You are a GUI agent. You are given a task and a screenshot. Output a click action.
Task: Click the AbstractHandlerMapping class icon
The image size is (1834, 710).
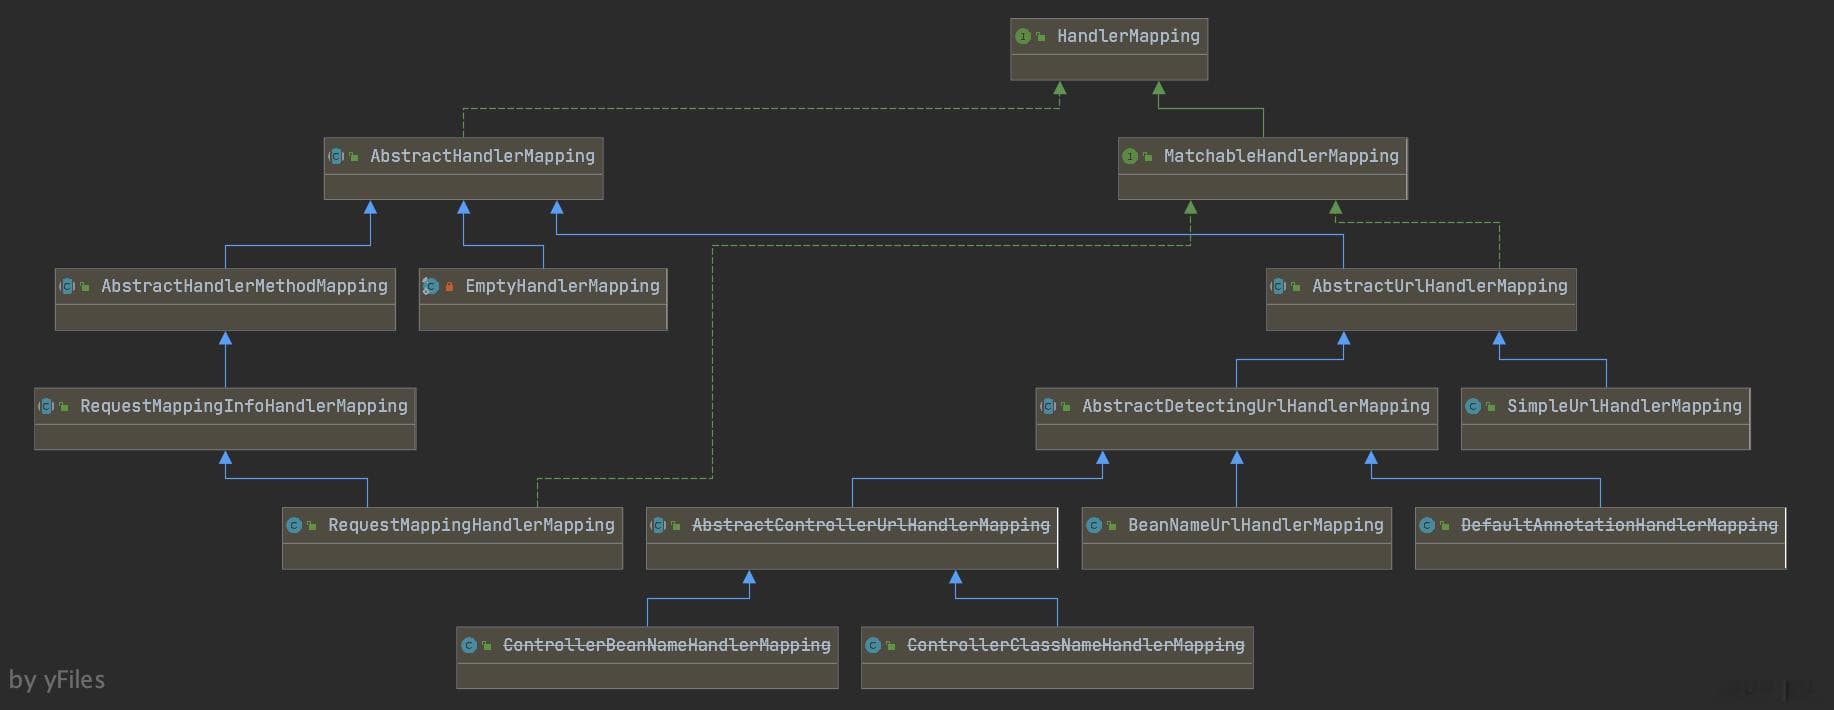click(337, 156)
